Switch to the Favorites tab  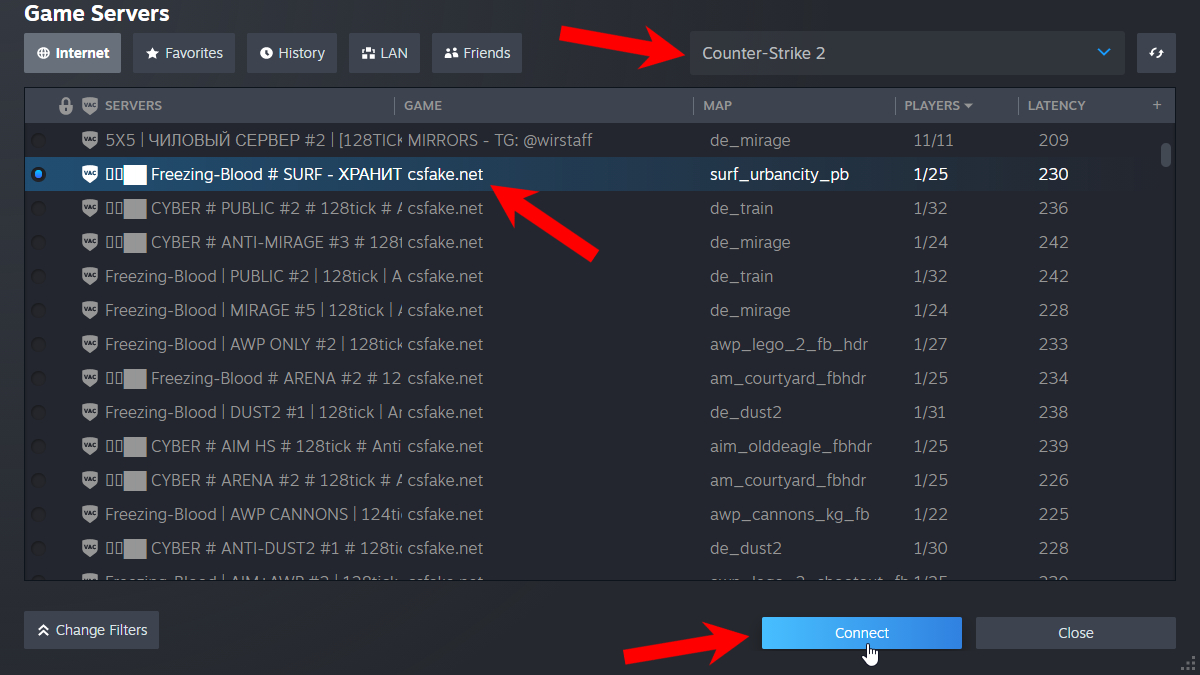pyautogui.click(x=184, y=53)
